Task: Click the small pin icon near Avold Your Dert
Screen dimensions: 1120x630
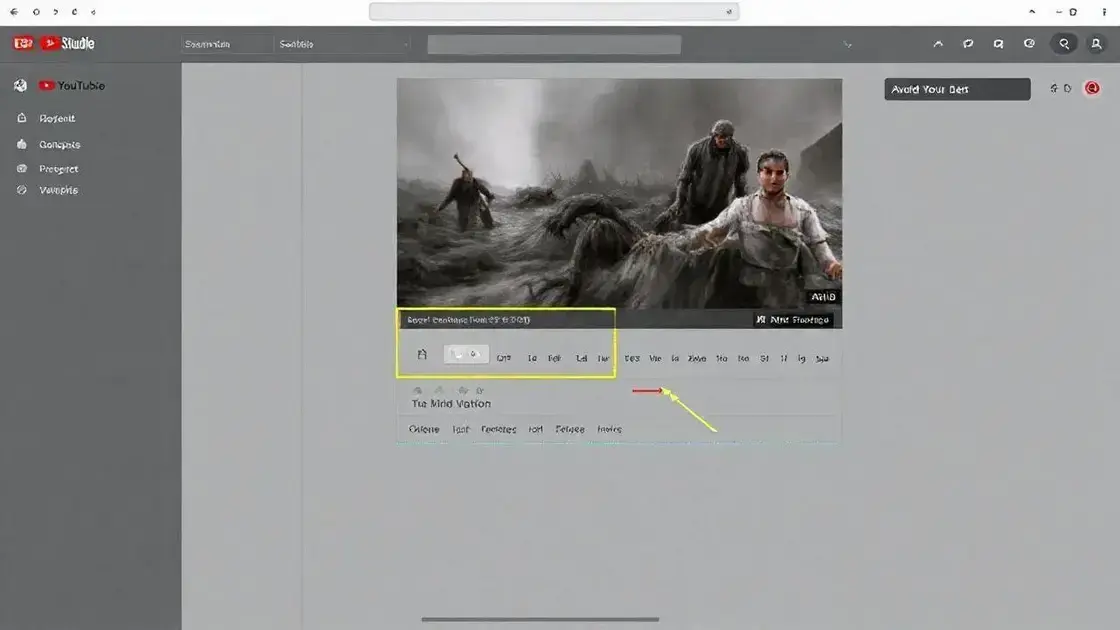Action: tap(1054, 89)
